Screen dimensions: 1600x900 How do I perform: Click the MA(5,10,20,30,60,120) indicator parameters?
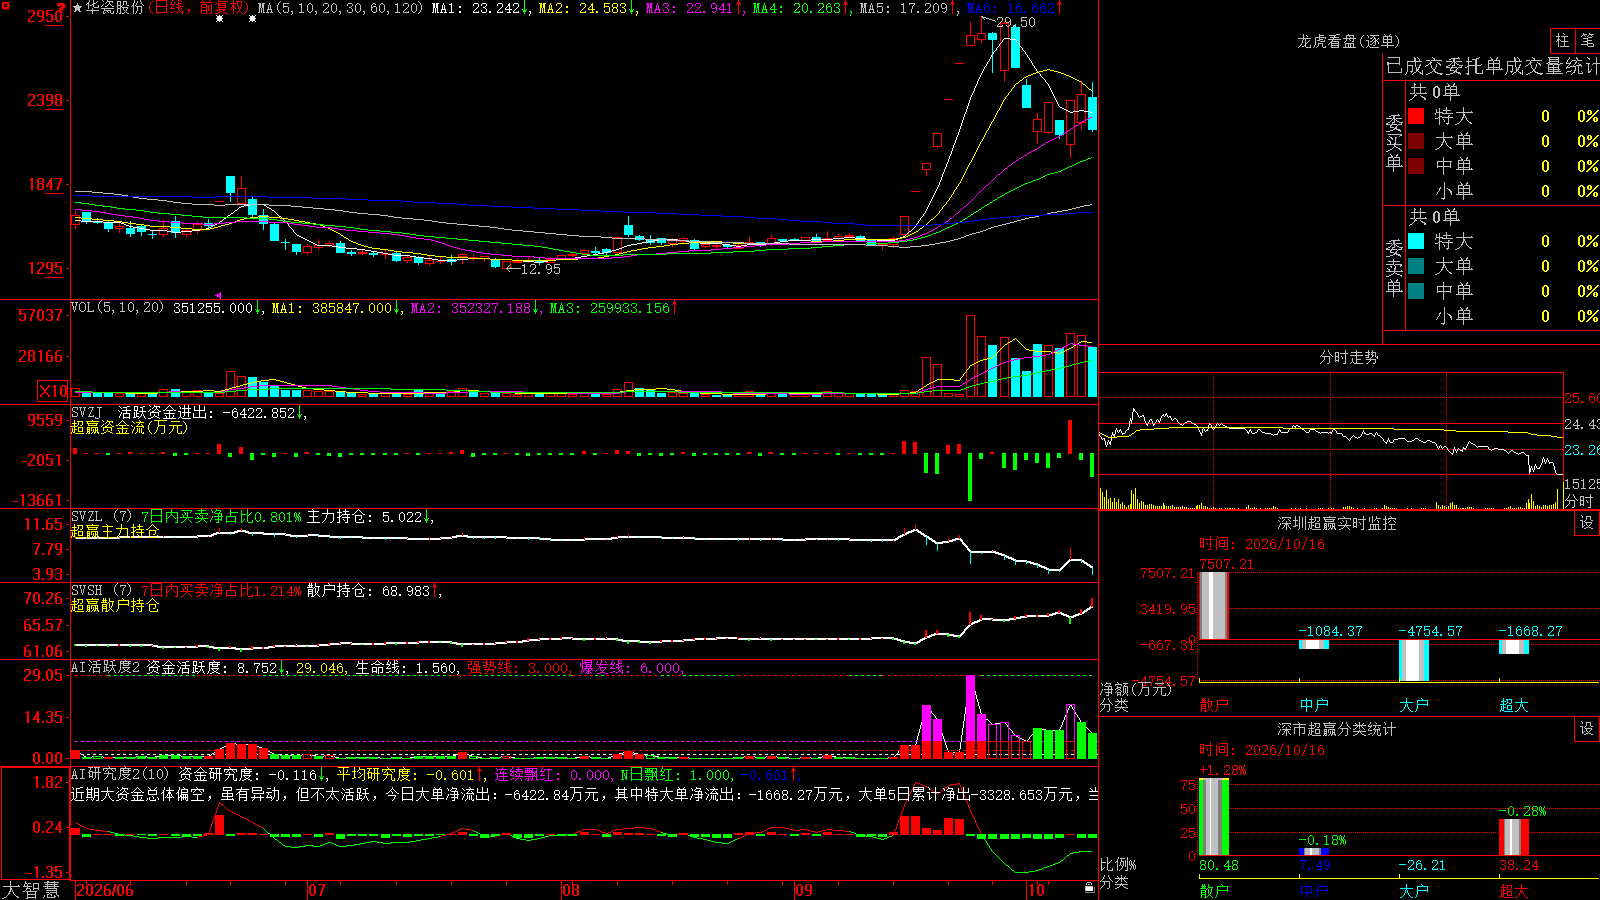coord(341,8)
